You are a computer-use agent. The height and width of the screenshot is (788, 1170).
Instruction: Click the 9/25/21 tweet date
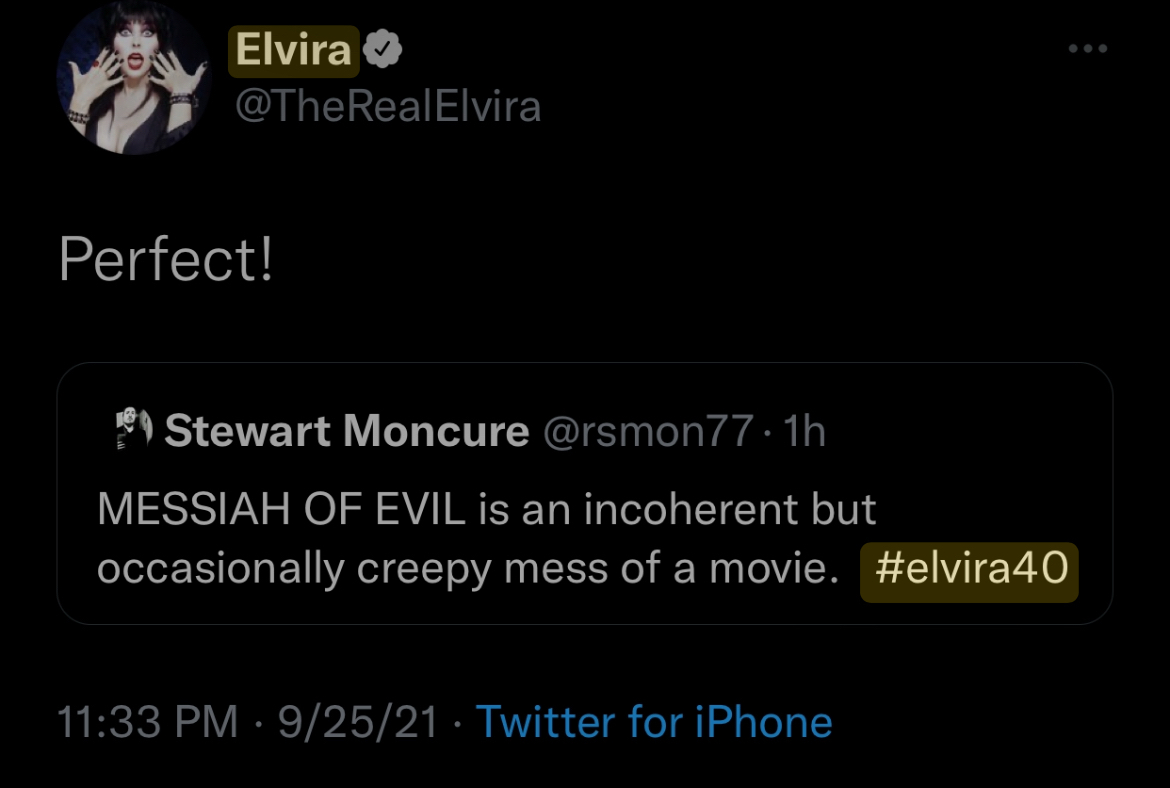(358, 722)
